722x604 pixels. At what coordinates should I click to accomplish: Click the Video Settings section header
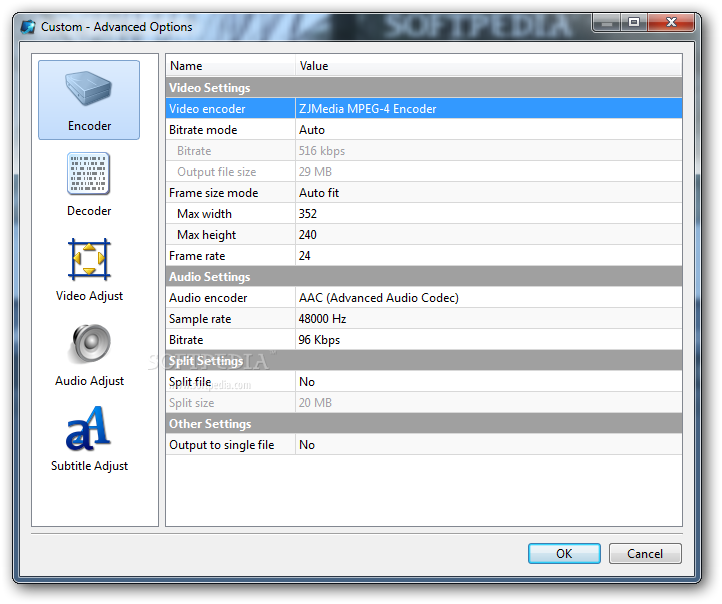tap(424, 87)
